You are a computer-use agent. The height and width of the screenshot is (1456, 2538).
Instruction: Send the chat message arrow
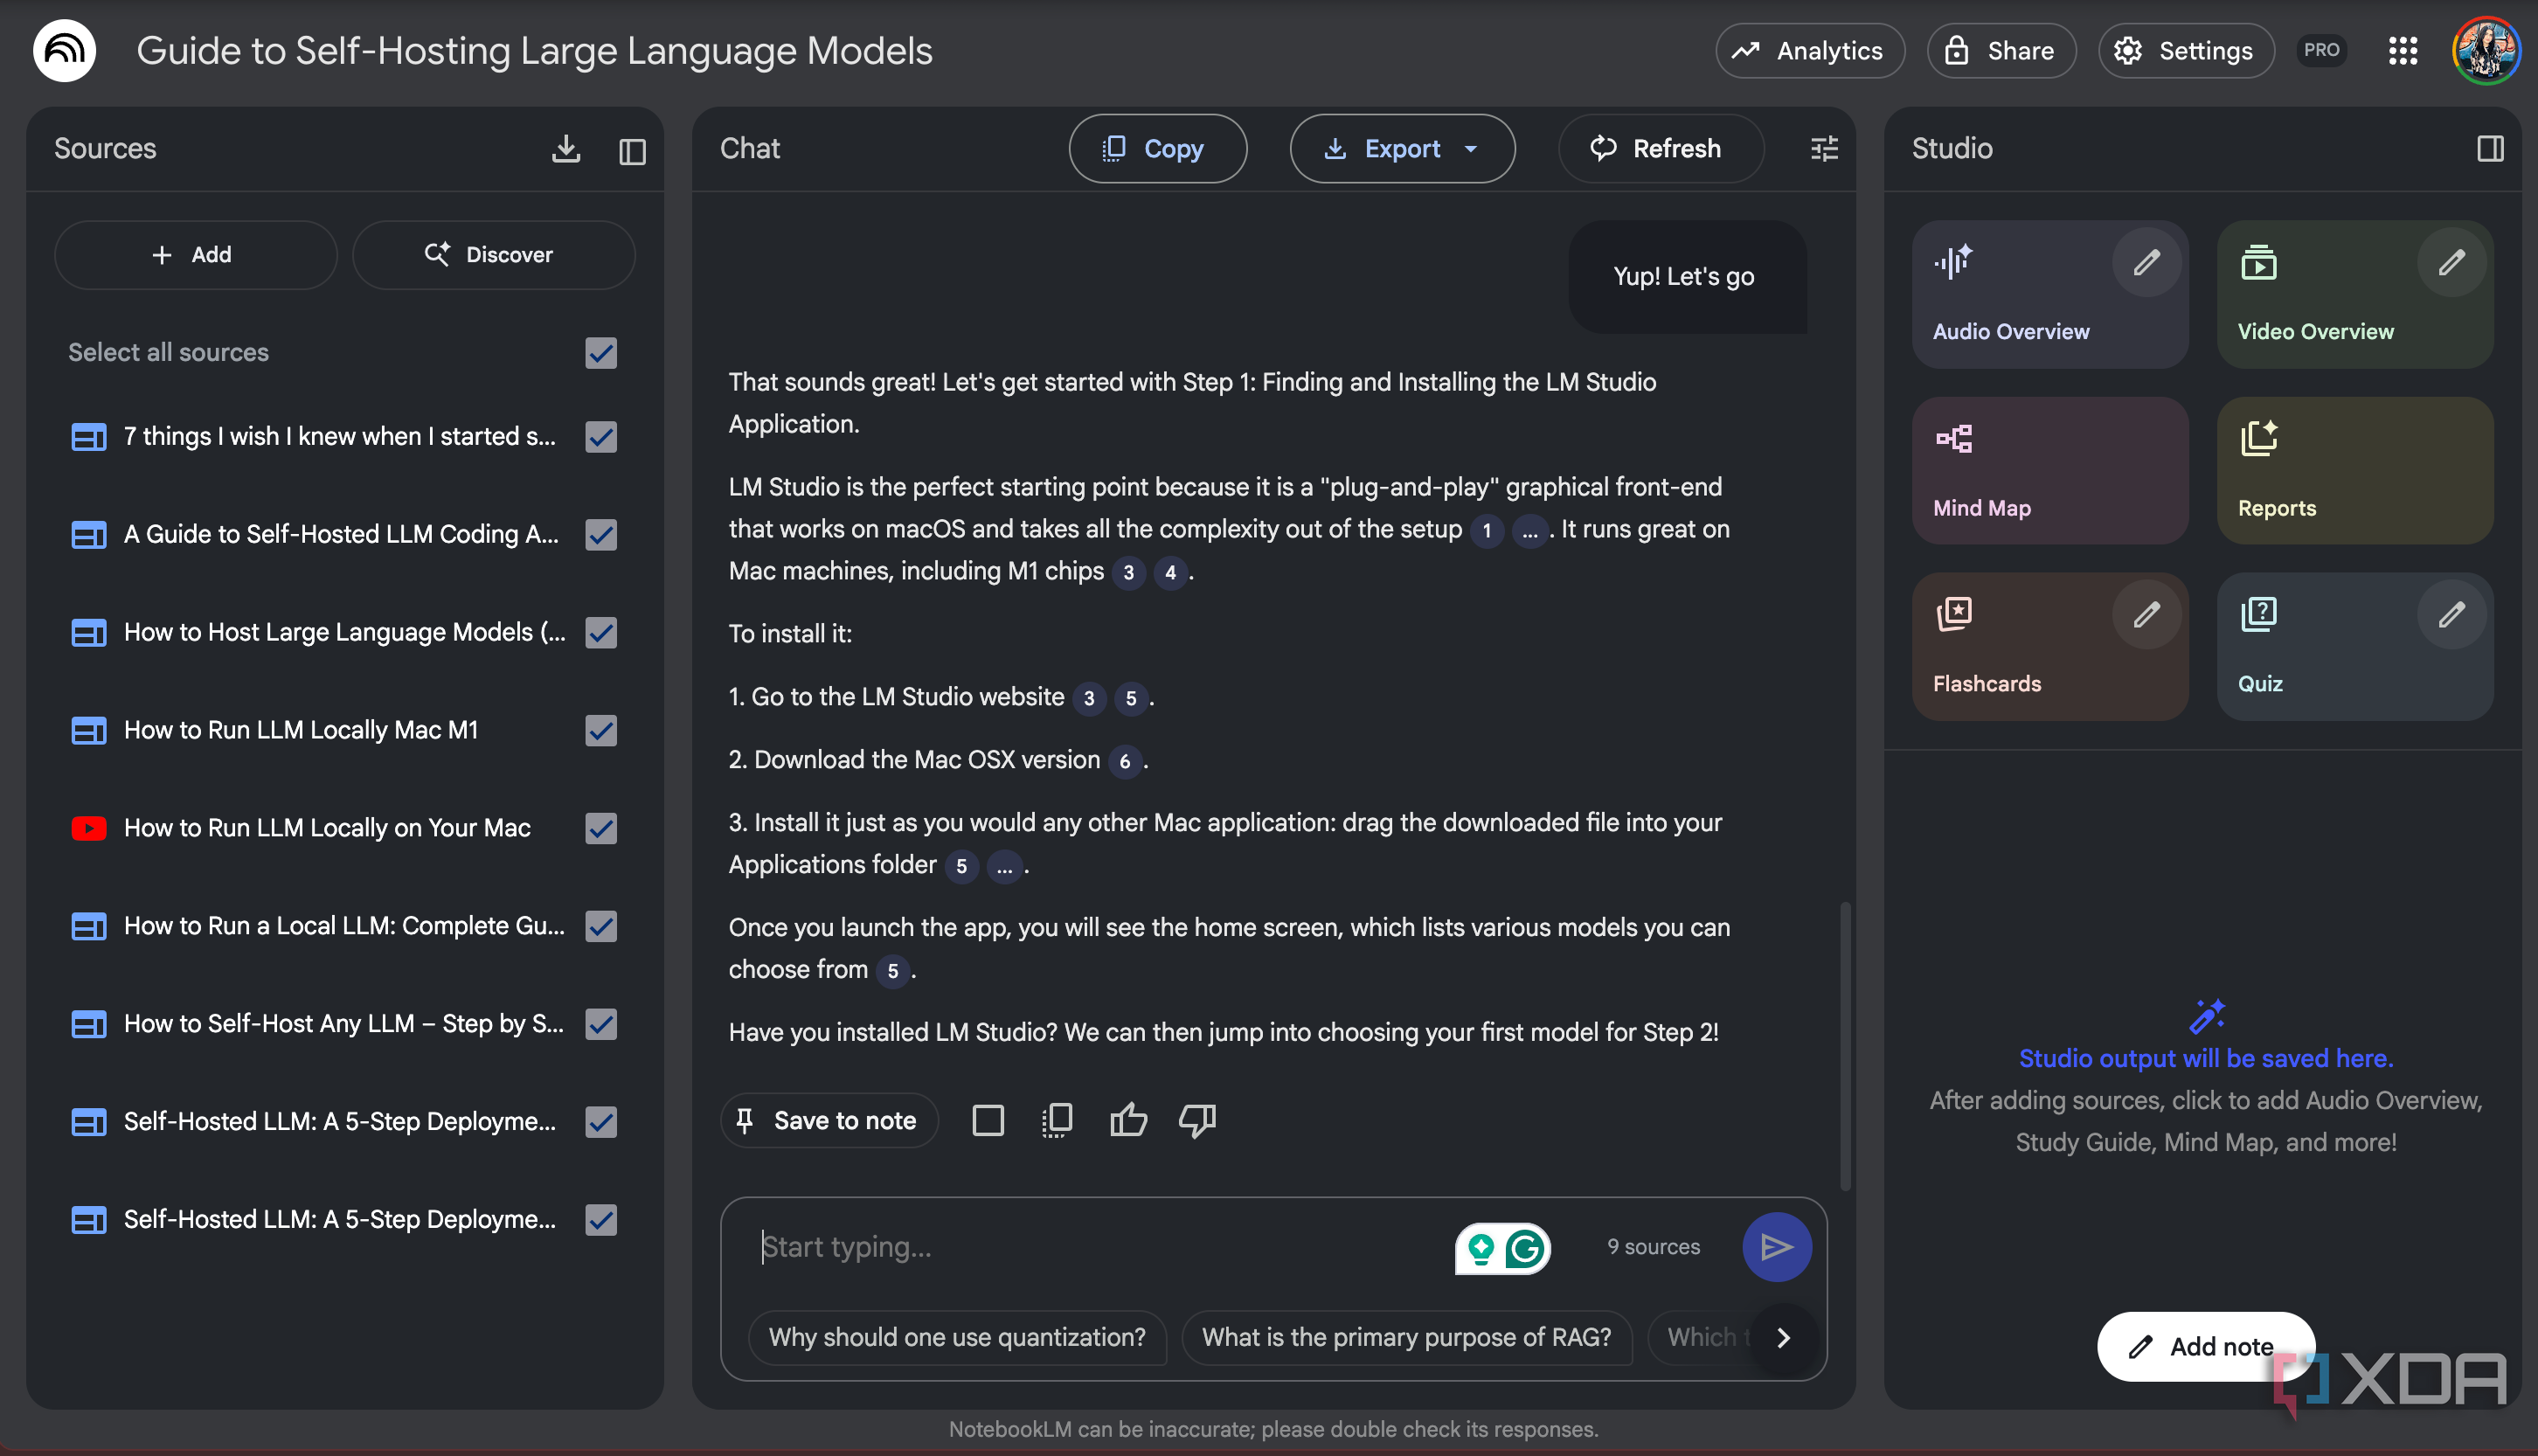[1776, 1246]
